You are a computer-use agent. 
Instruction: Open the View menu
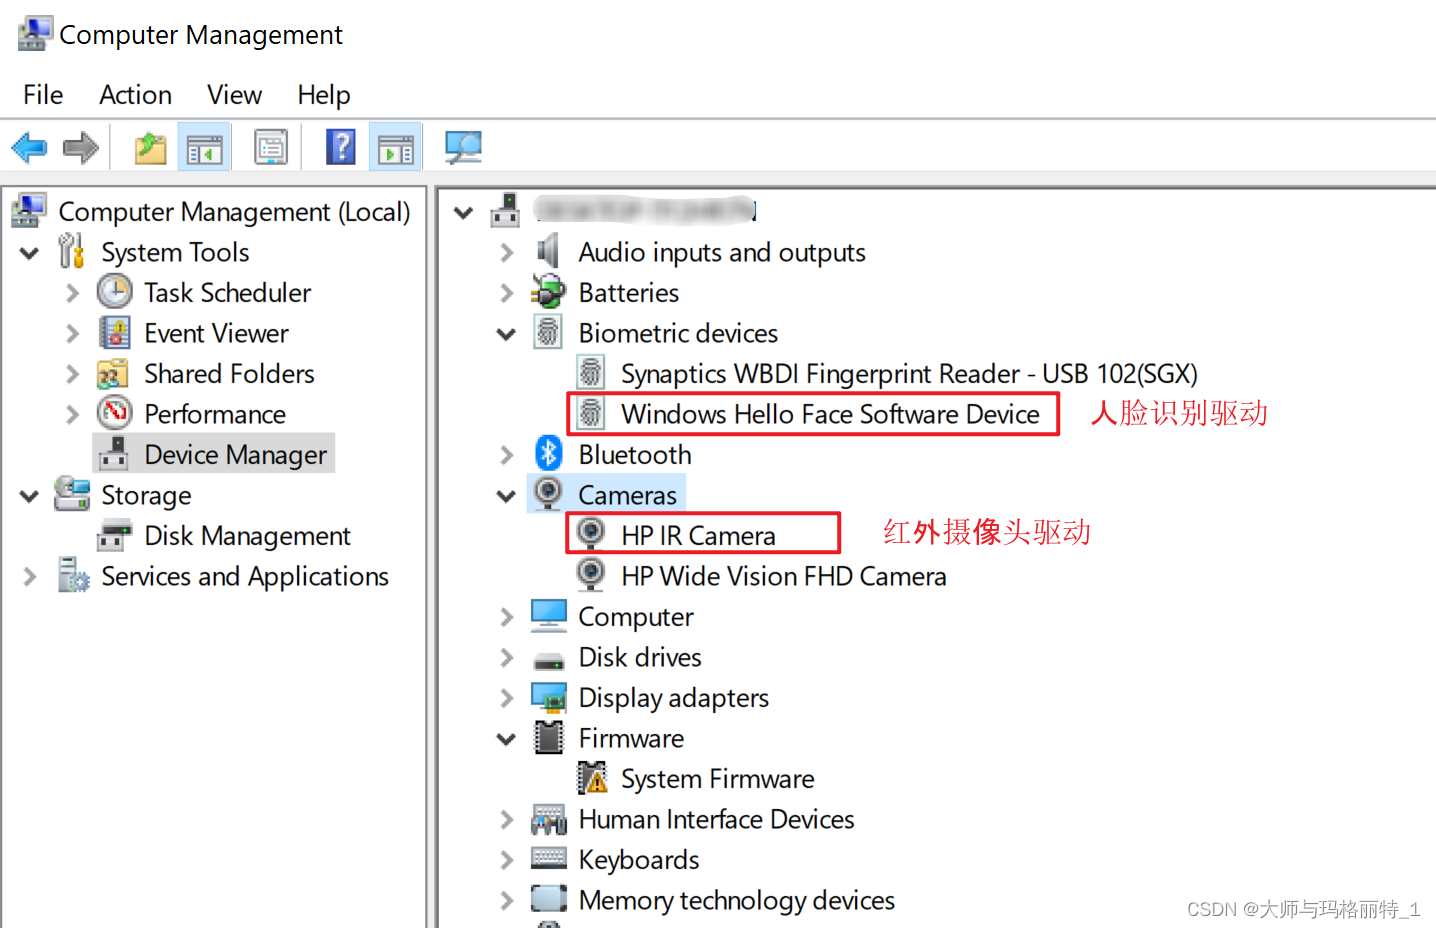234,95
